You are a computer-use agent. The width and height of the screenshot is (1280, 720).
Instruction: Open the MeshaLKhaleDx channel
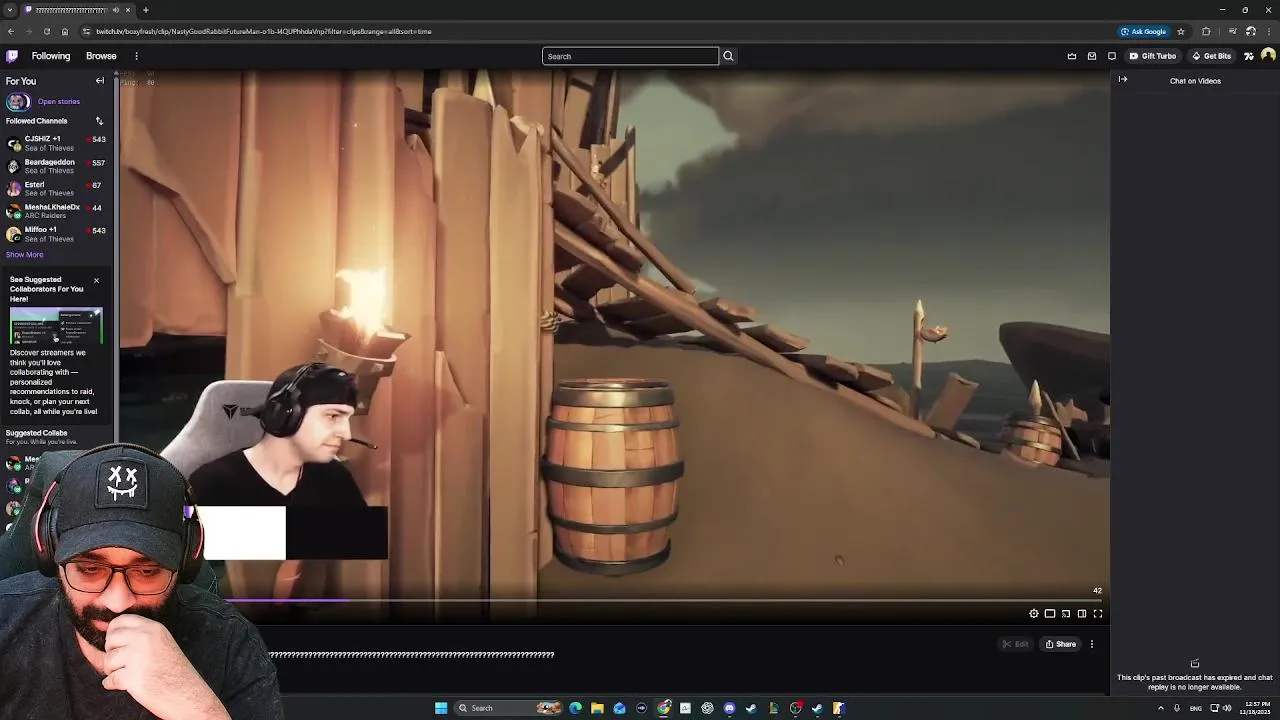(56, 211)
